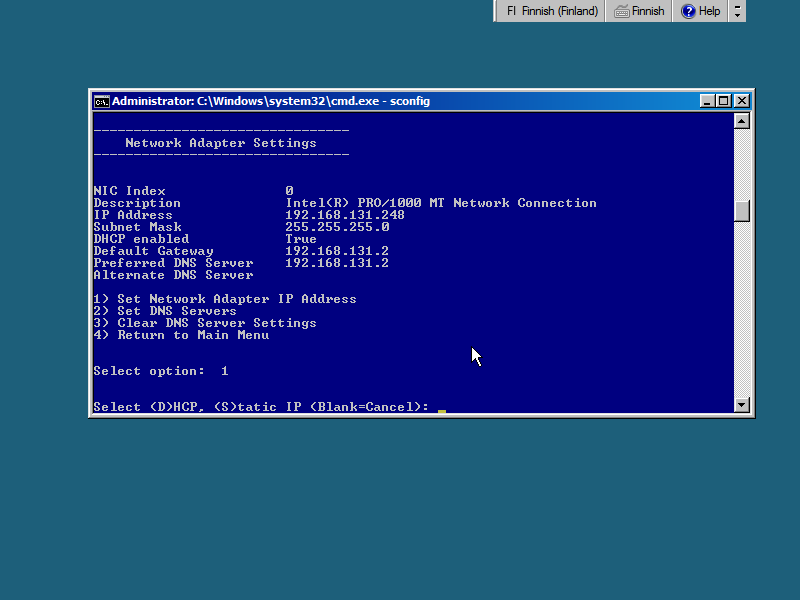Image resolution: width=800 pixels, height=600 pixels.
Task: Click the keyboard icon on the language bar
Action: 621,11
